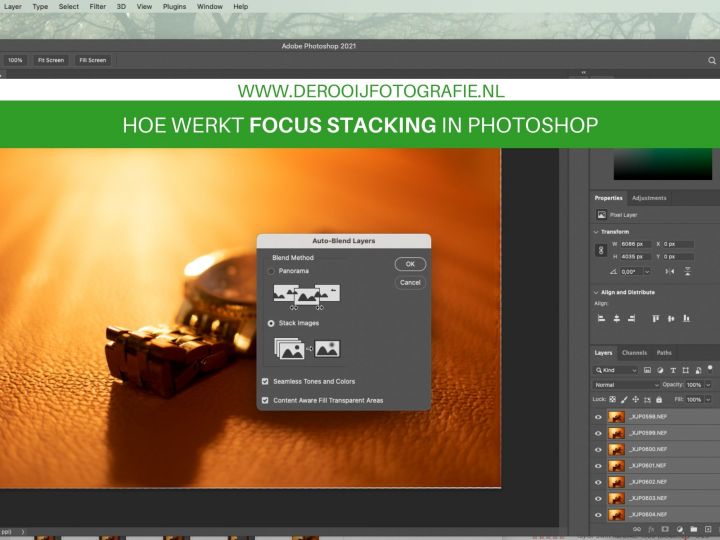Click the Pixel Layer icon in Properties
The height and width of the screenshot is (540, 720).
(x=601, y=214)
